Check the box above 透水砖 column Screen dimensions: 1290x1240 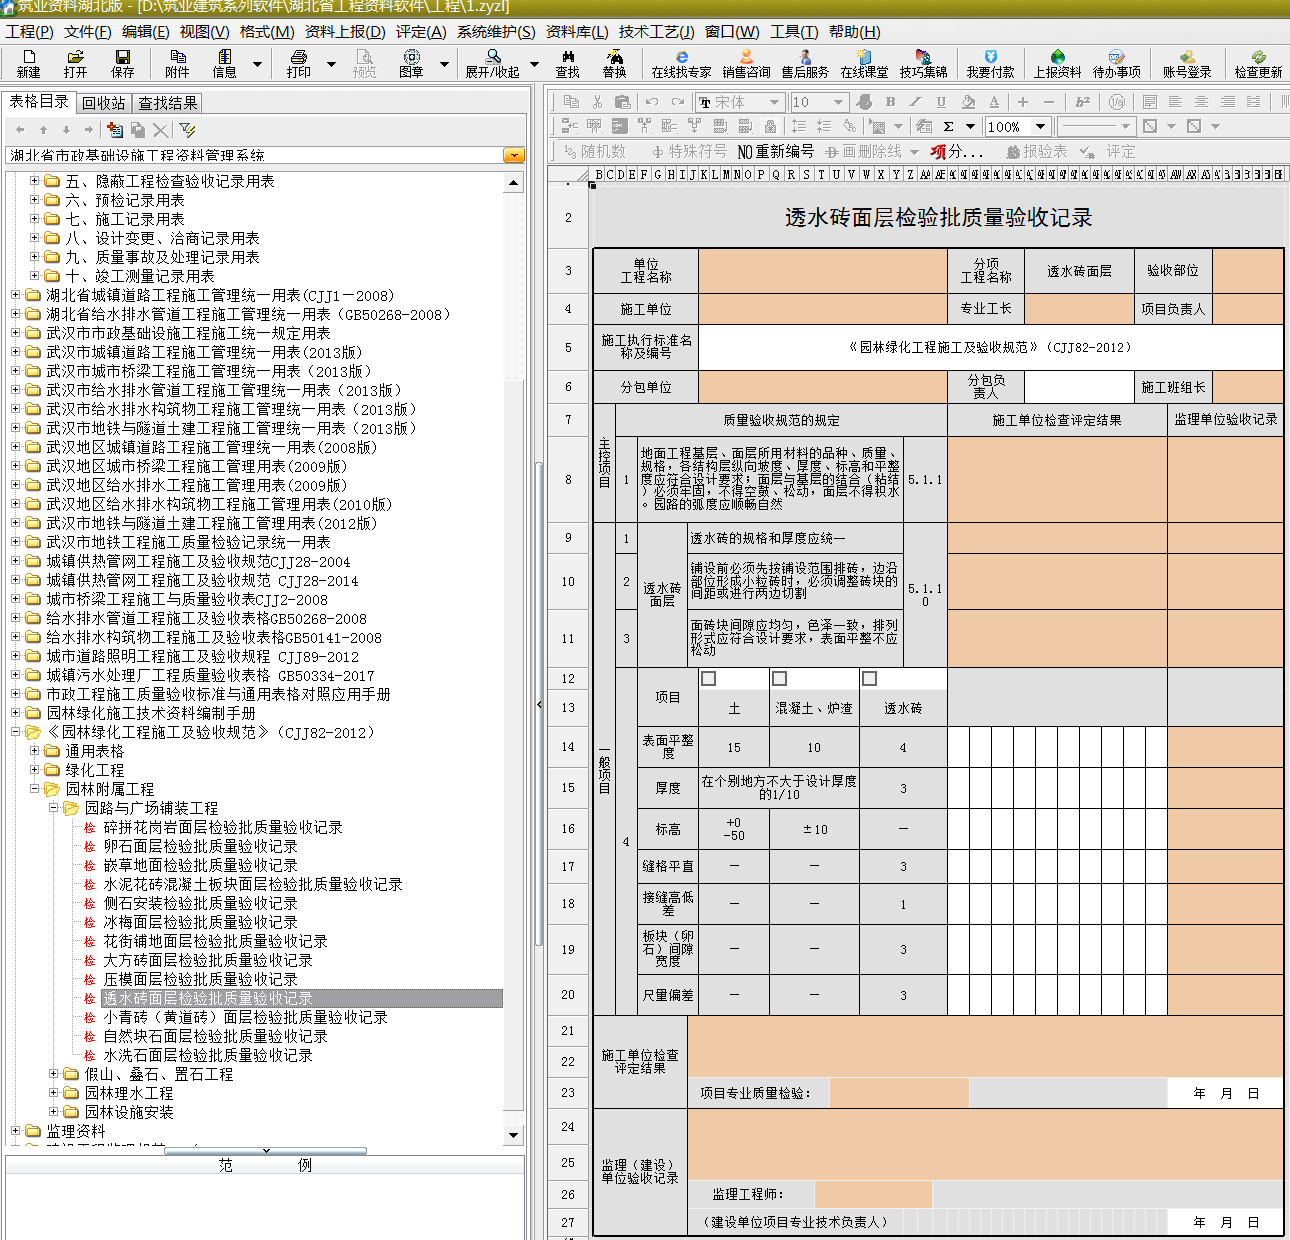[x=870, y=678]
